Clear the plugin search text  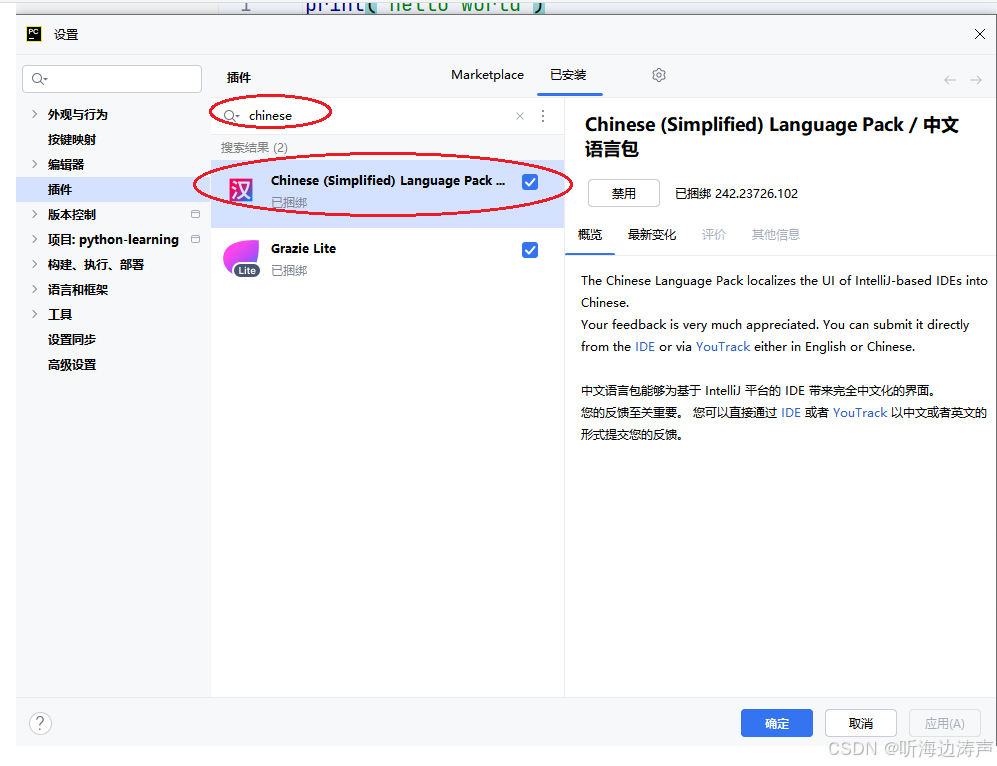[x=520, y=116]
